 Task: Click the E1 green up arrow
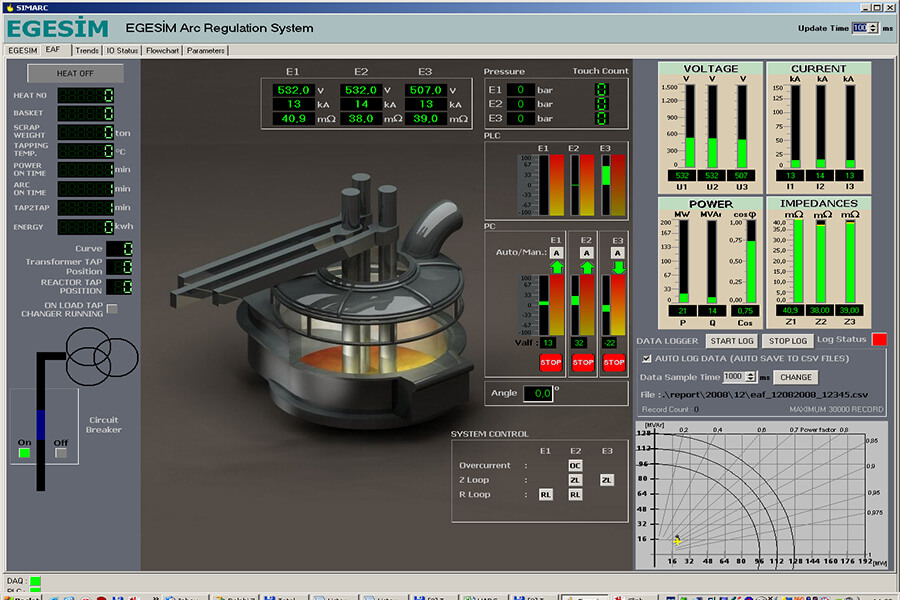point(557,267)
